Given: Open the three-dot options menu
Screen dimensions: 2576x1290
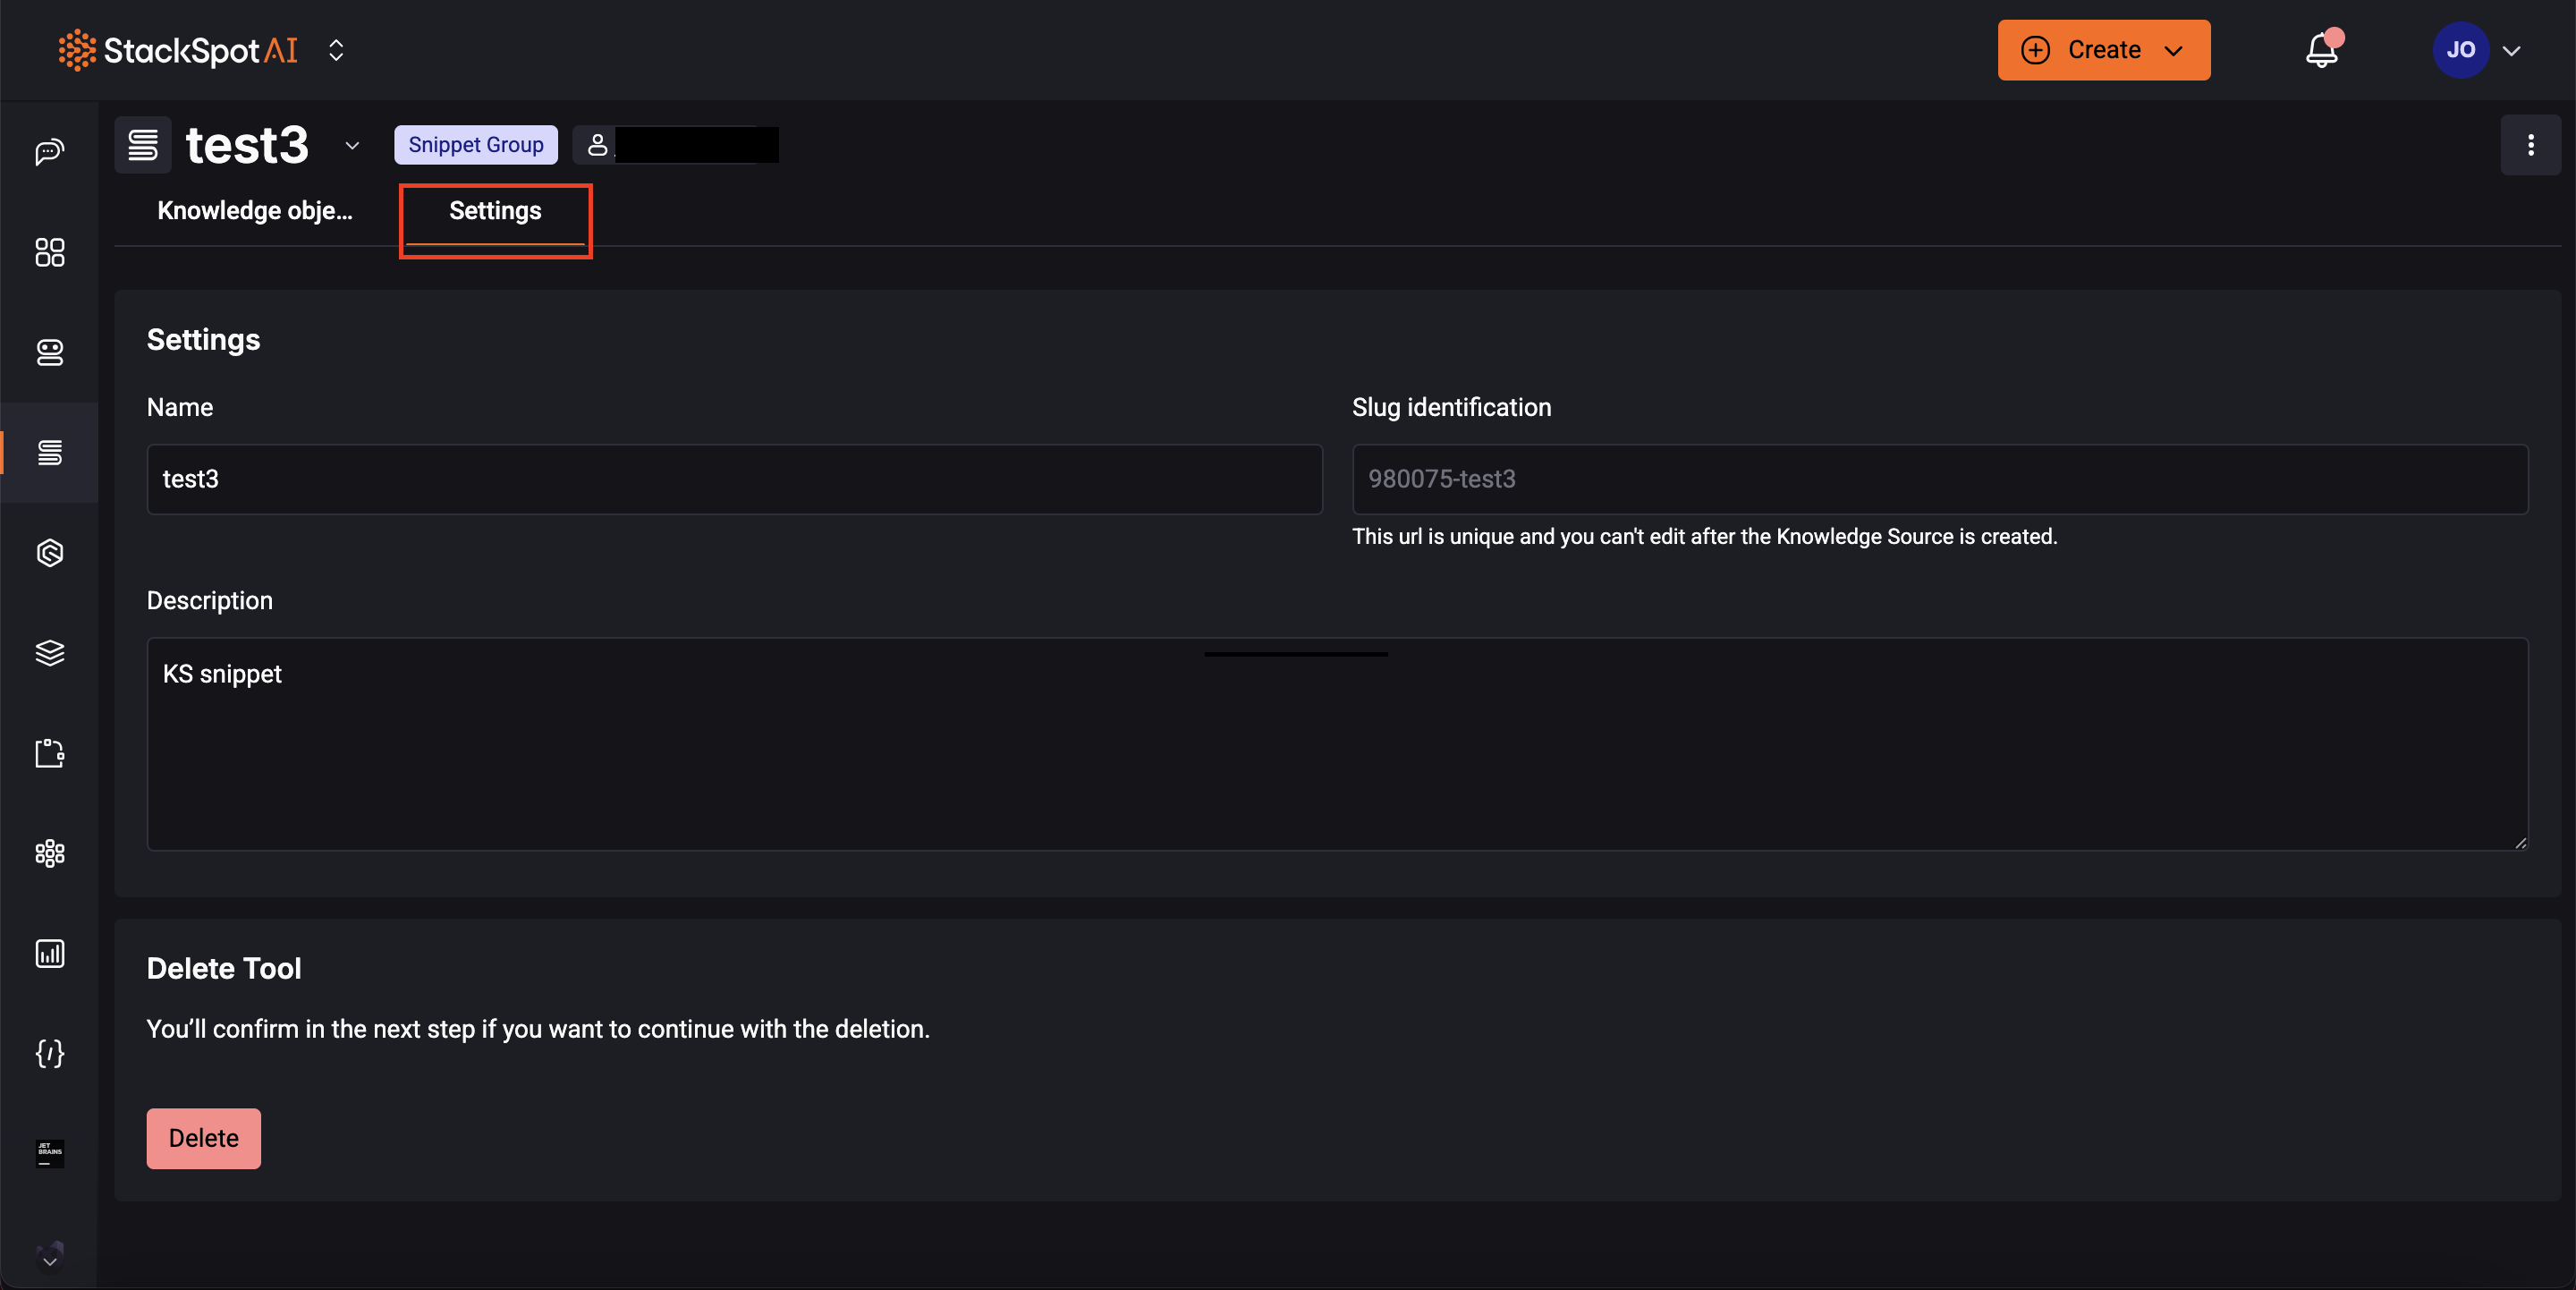Looking at the screenshot, I should point(2530,145).
